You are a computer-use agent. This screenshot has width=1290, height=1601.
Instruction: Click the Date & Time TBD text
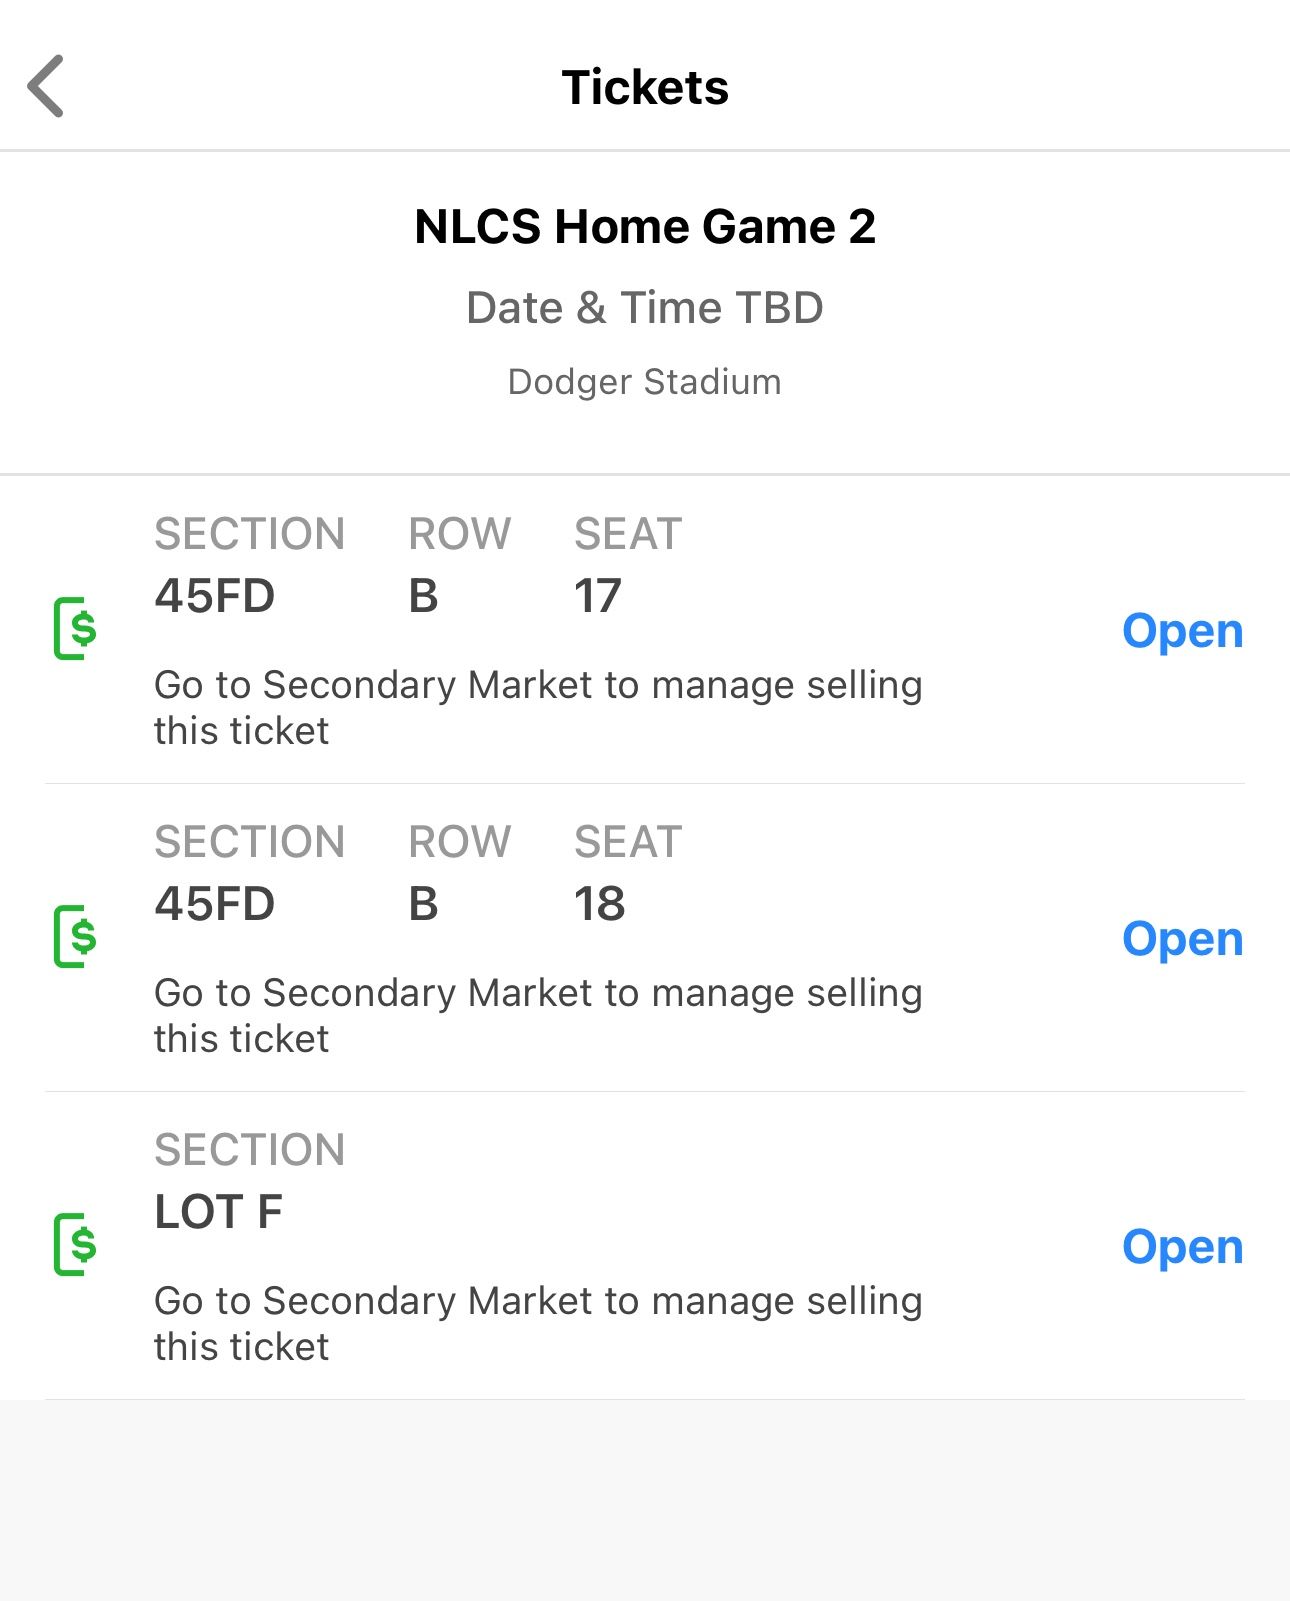point(645,308)
